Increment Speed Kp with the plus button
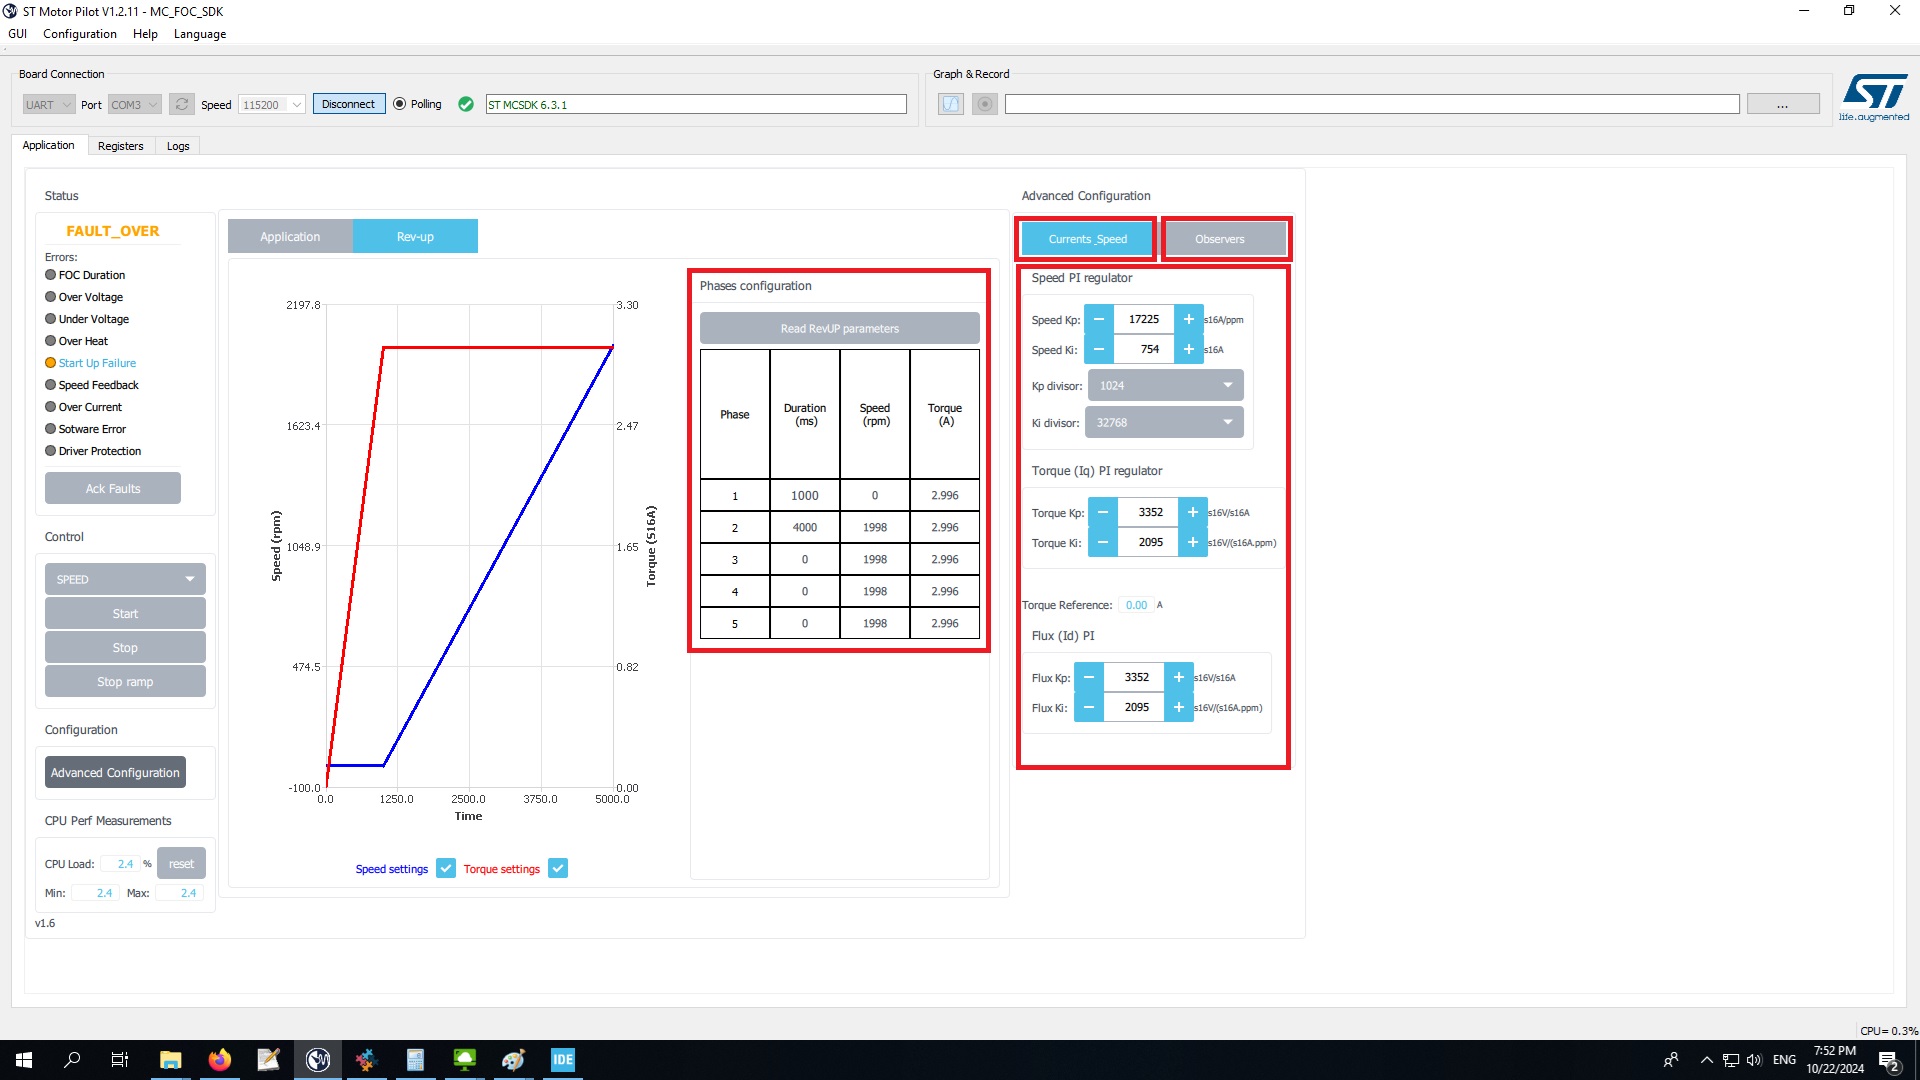This screenshot has width=1920, height=1080. (x=1189, y=319)
